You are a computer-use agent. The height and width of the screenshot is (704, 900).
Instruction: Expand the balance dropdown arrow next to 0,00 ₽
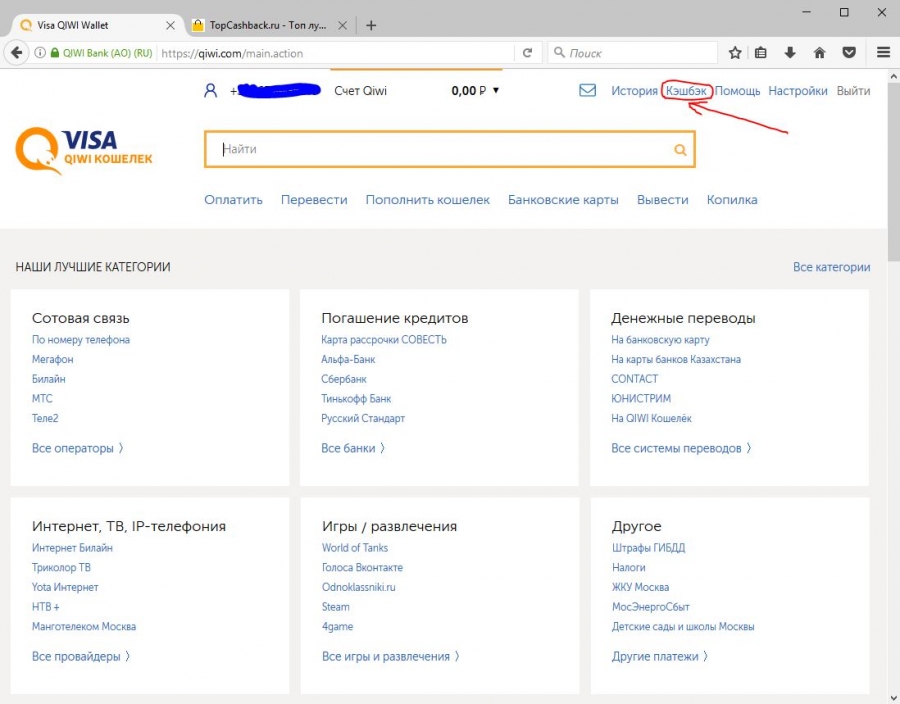[496, 91]
